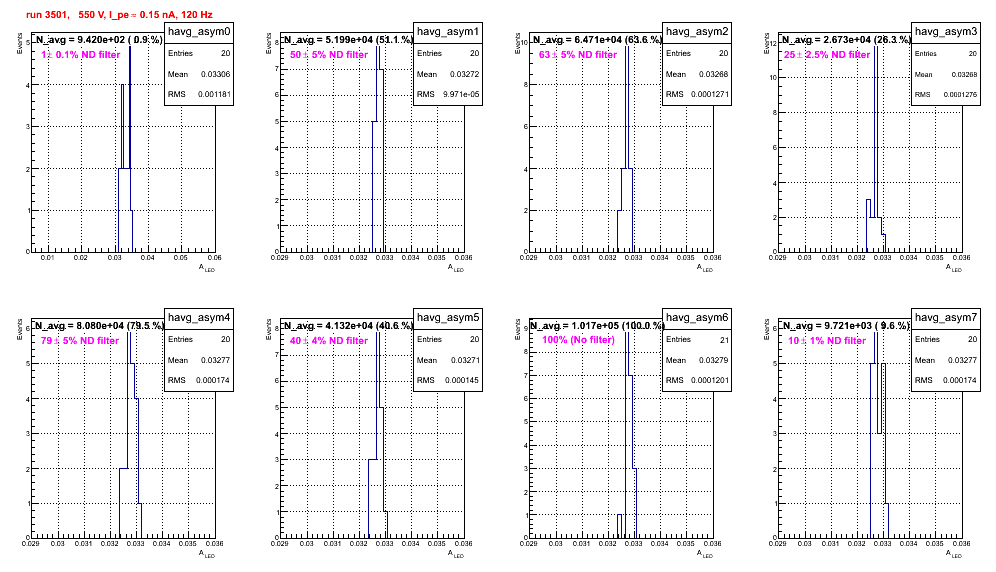The height and width of the screenshot is (572, 996).
Task: Pick the 40± 4% ND filter label
Action: pos(329,341)
